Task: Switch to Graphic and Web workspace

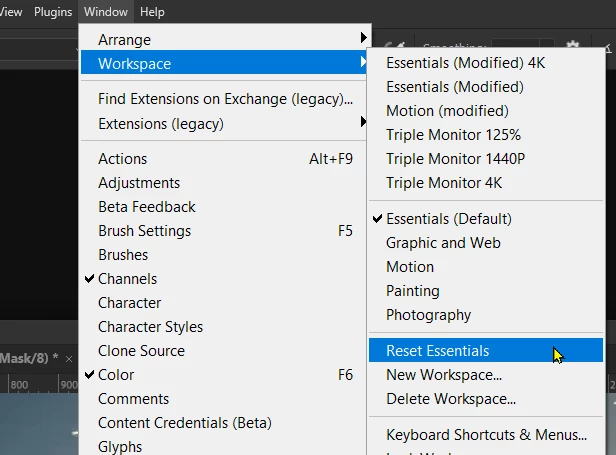Action: pos(486,243)
